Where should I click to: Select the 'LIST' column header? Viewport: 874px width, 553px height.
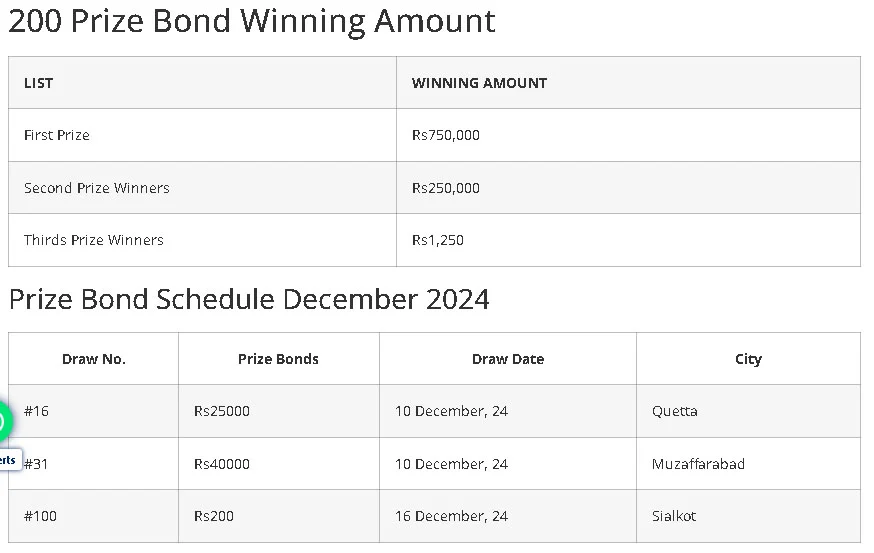click(39, 83)
